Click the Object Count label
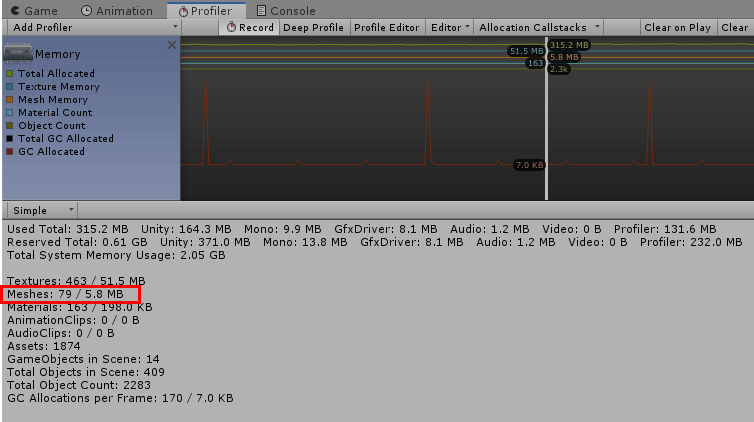Viewport: 754px width, 422px height. tap(52, 125)
